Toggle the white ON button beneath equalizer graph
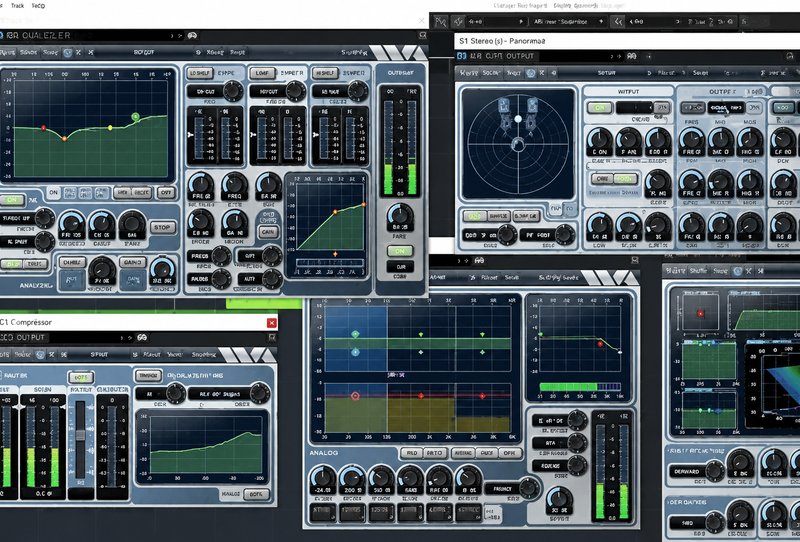This screenshot has height=542, width=800. pyautogui.click(x=53, y=192)
